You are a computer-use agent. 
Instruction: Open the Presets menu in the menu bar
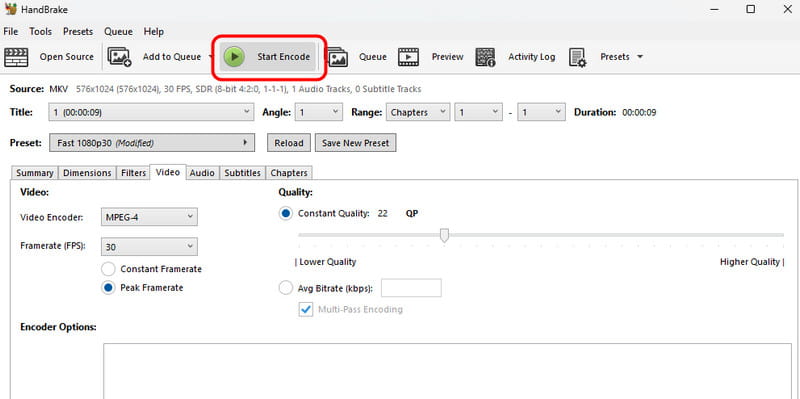pos(78,32)
